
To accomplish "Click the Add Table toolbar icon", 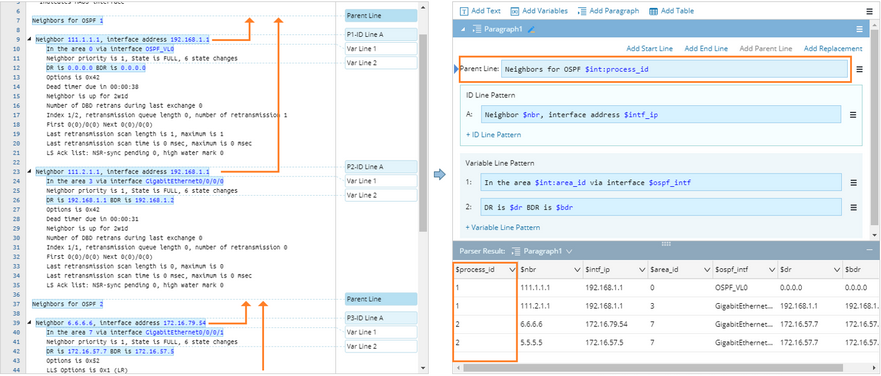I will 653,11.
